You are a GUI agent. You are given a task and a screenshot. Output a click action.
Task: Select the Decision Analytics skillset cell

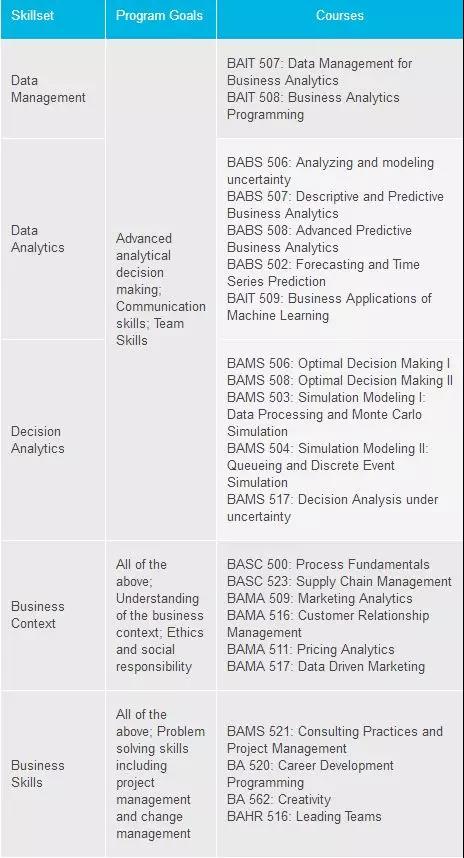coord(53,439)
